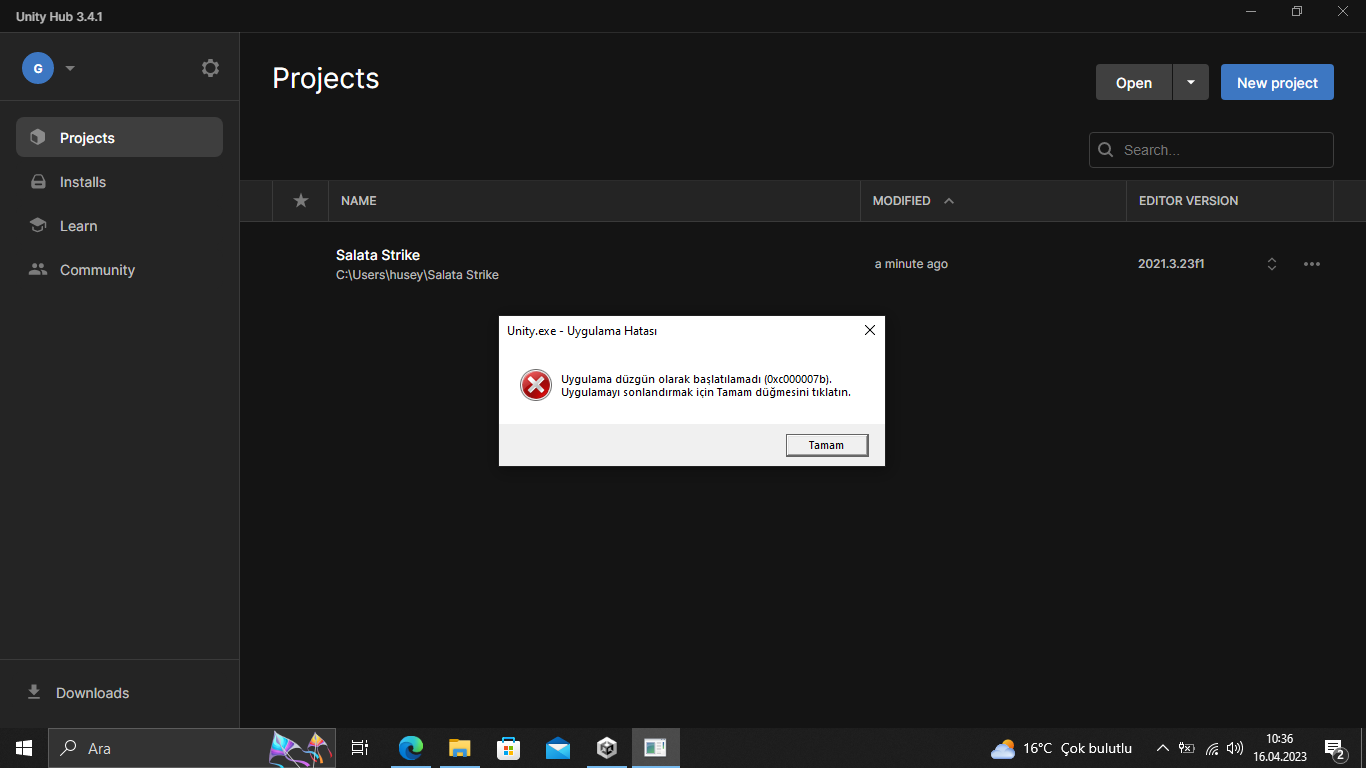Screen dimensions: 1366x768
Task: Open the Salata Strike more options menu
Action: [1312, 264]
